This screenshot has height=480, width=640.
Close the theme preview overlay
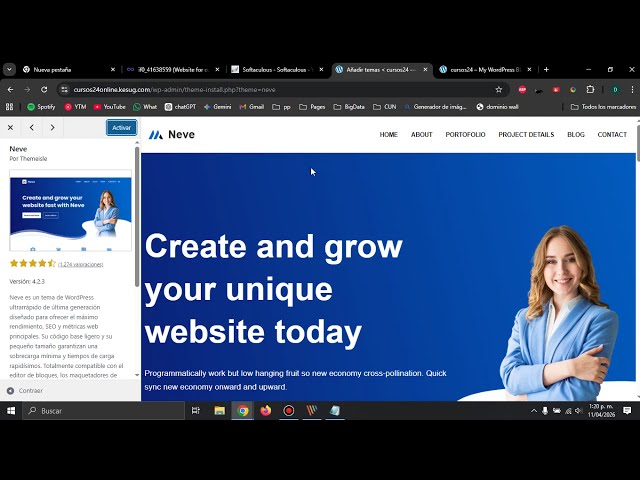tap(11, 128)
